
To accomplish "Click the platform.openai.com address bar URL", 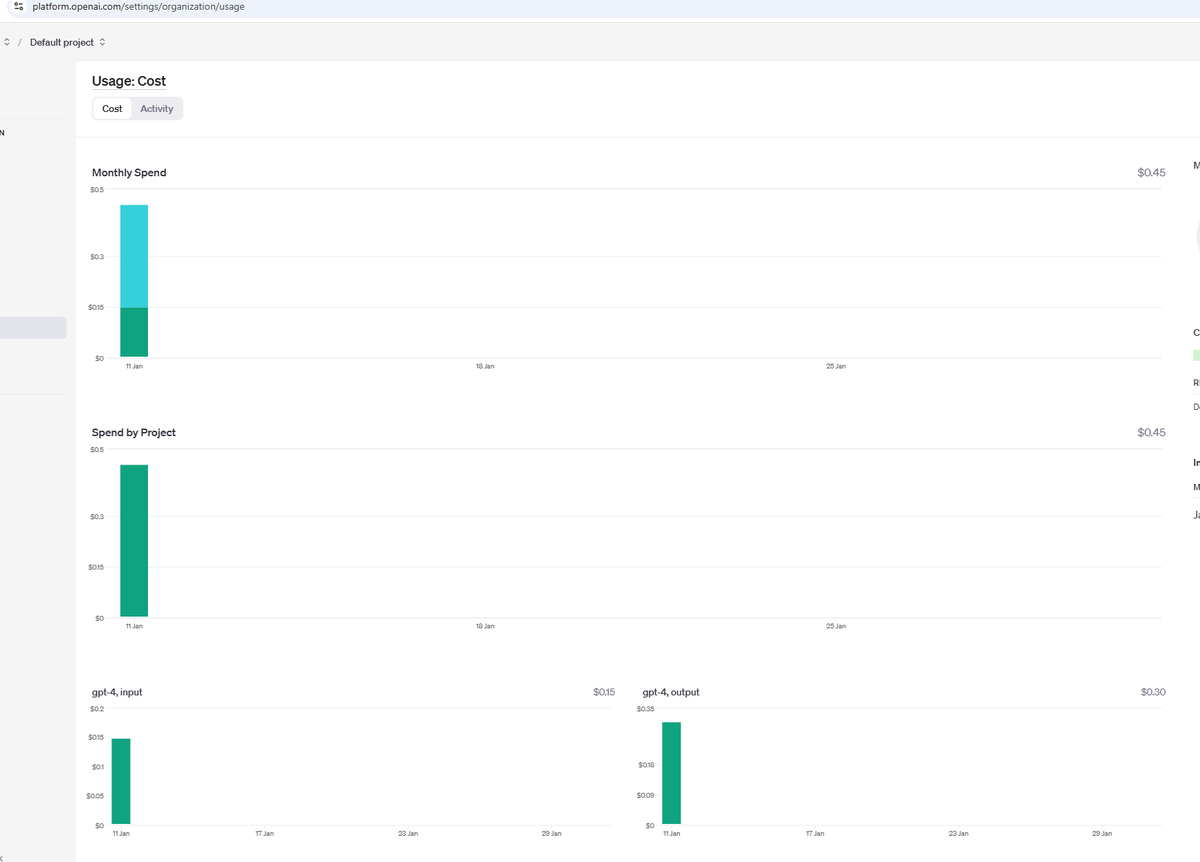I will pos(139,7).
